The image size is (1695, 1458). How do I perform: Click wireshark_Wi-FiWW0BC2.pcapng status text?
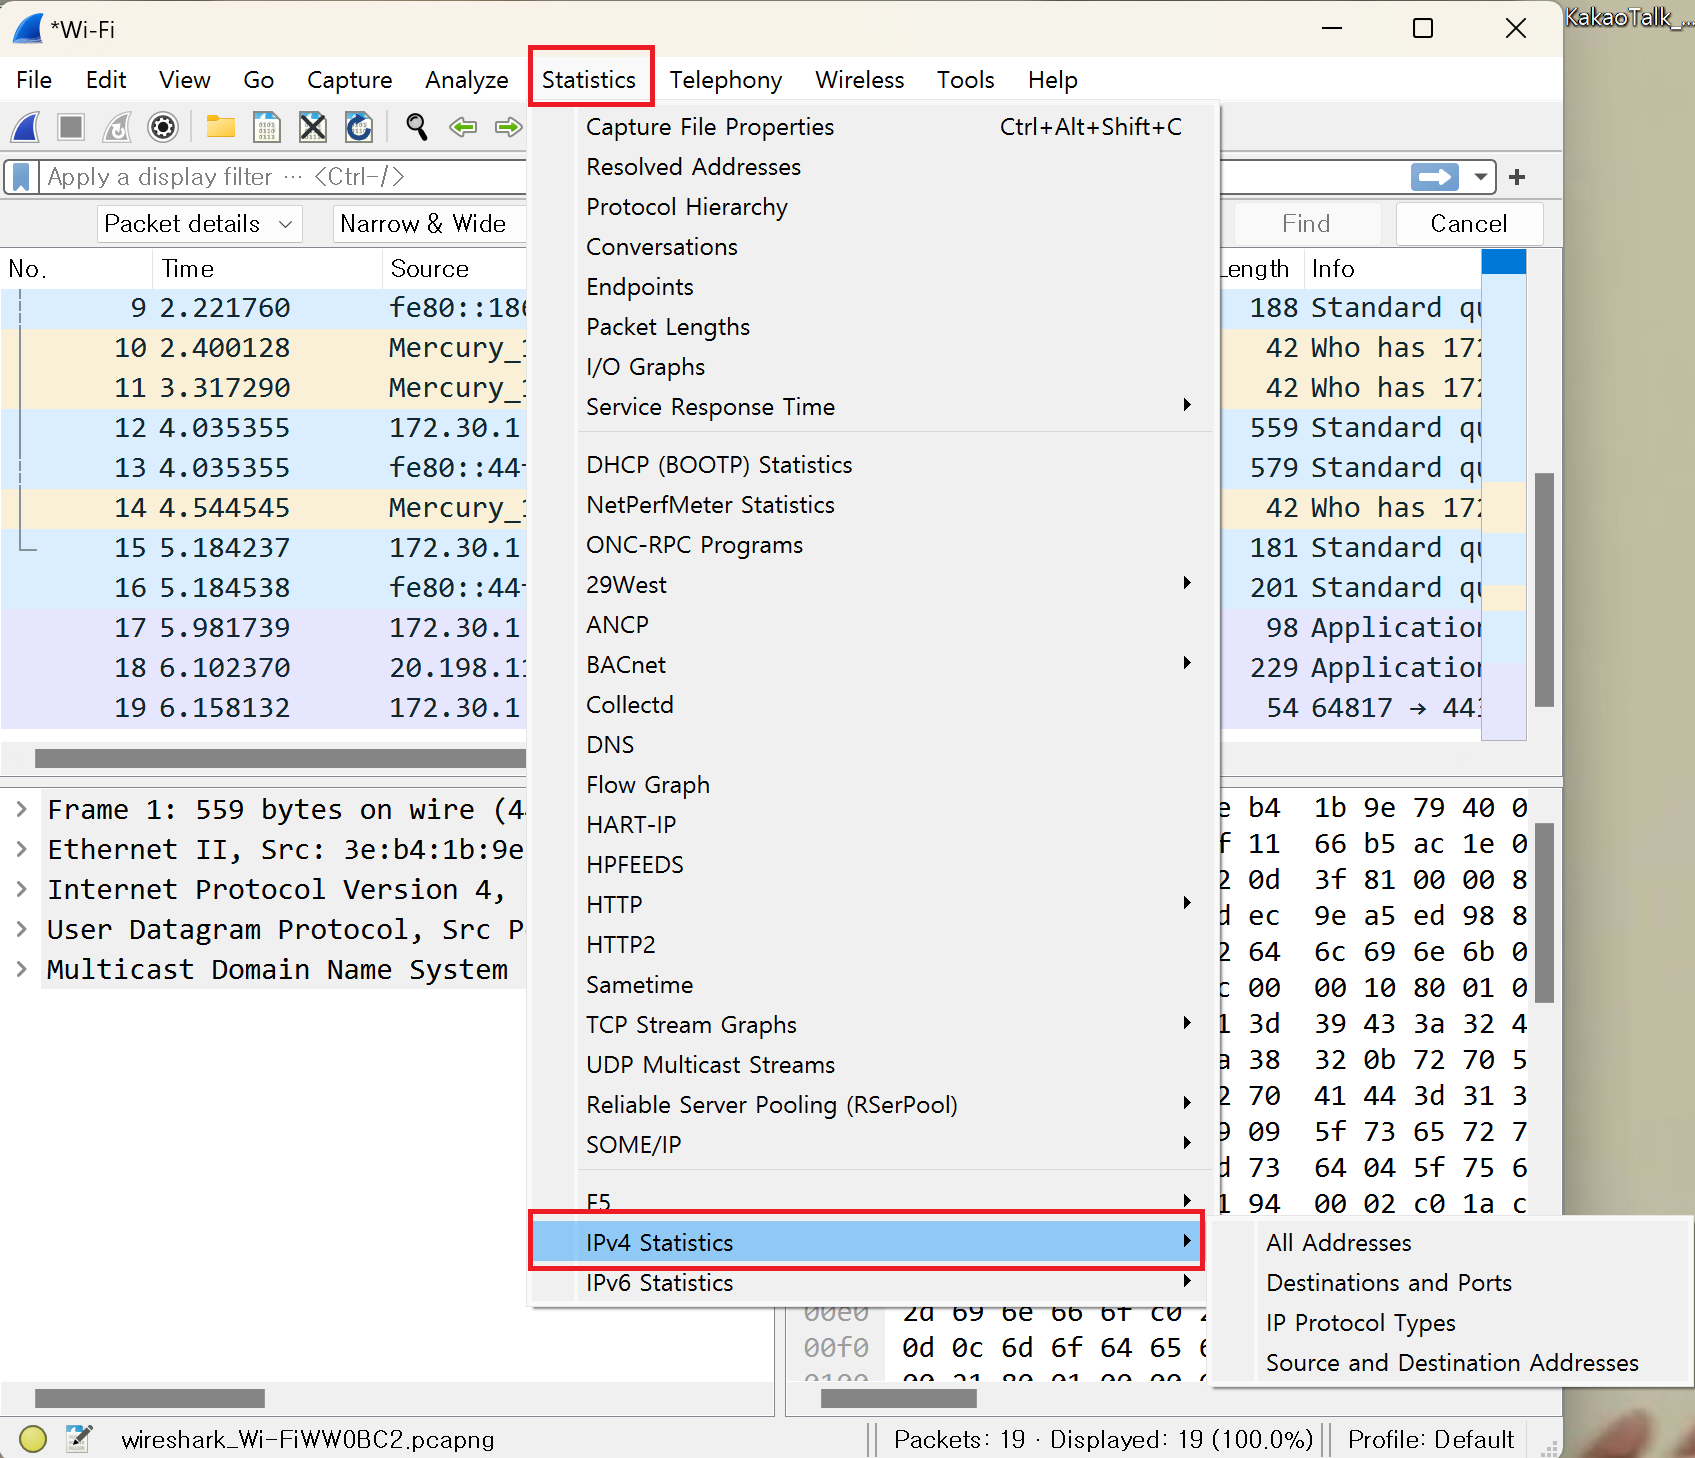(x=308, y=1440)
